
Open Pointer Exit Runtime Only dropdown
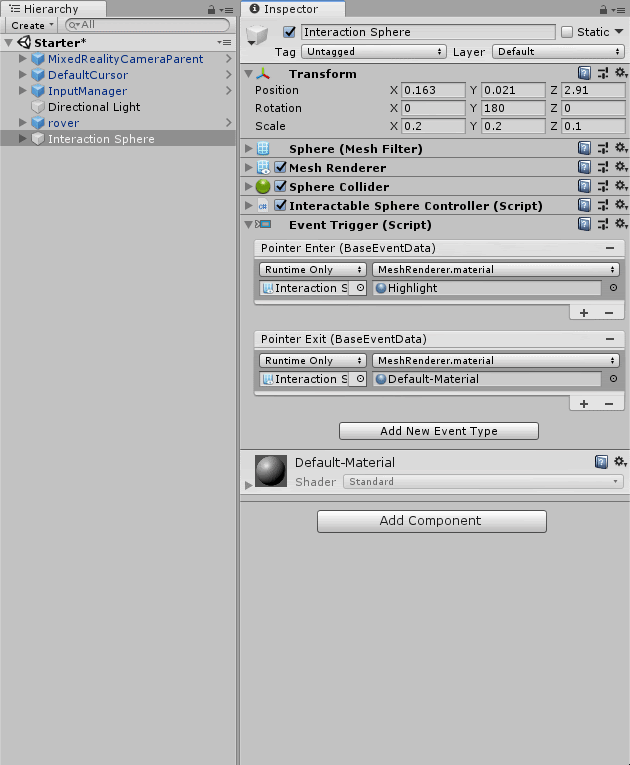(x=312, y=360)
